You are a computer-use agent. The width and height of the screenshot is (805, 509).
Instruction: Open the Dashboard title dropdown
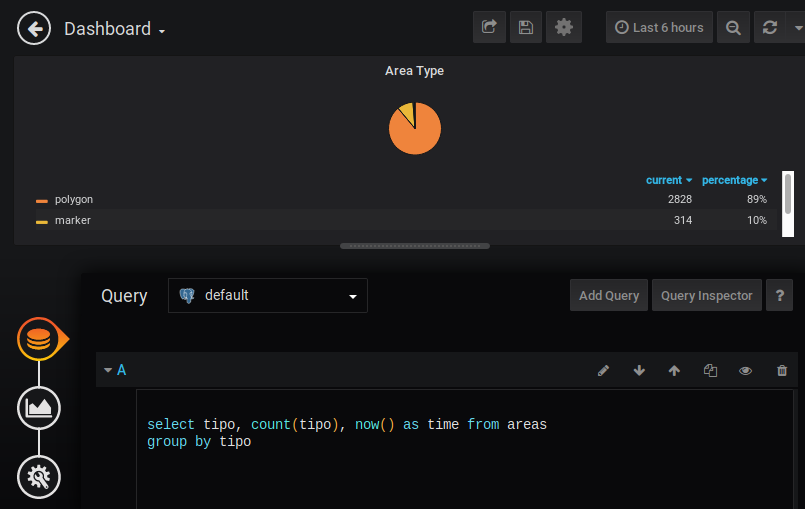pyautogui.click(x=114, y=29)
